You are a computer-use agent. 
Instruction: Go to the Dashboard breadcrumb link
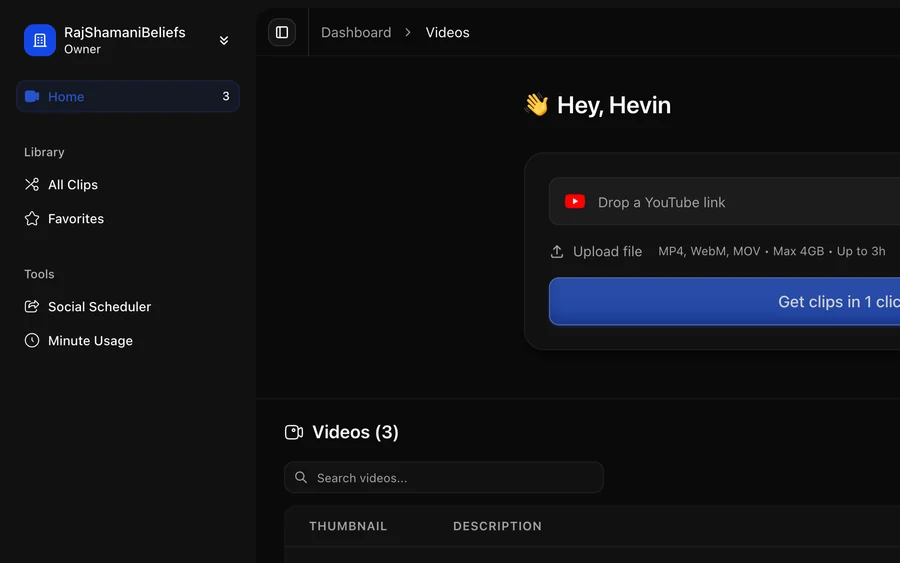(356, 32)
